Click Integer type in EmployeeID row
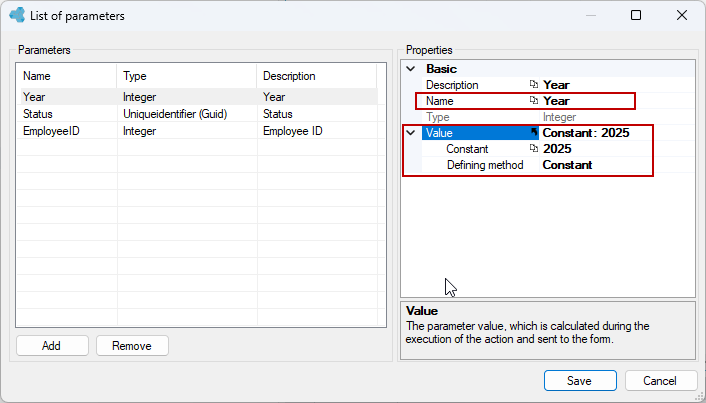706x403 pixels. (x=140, y=131)
